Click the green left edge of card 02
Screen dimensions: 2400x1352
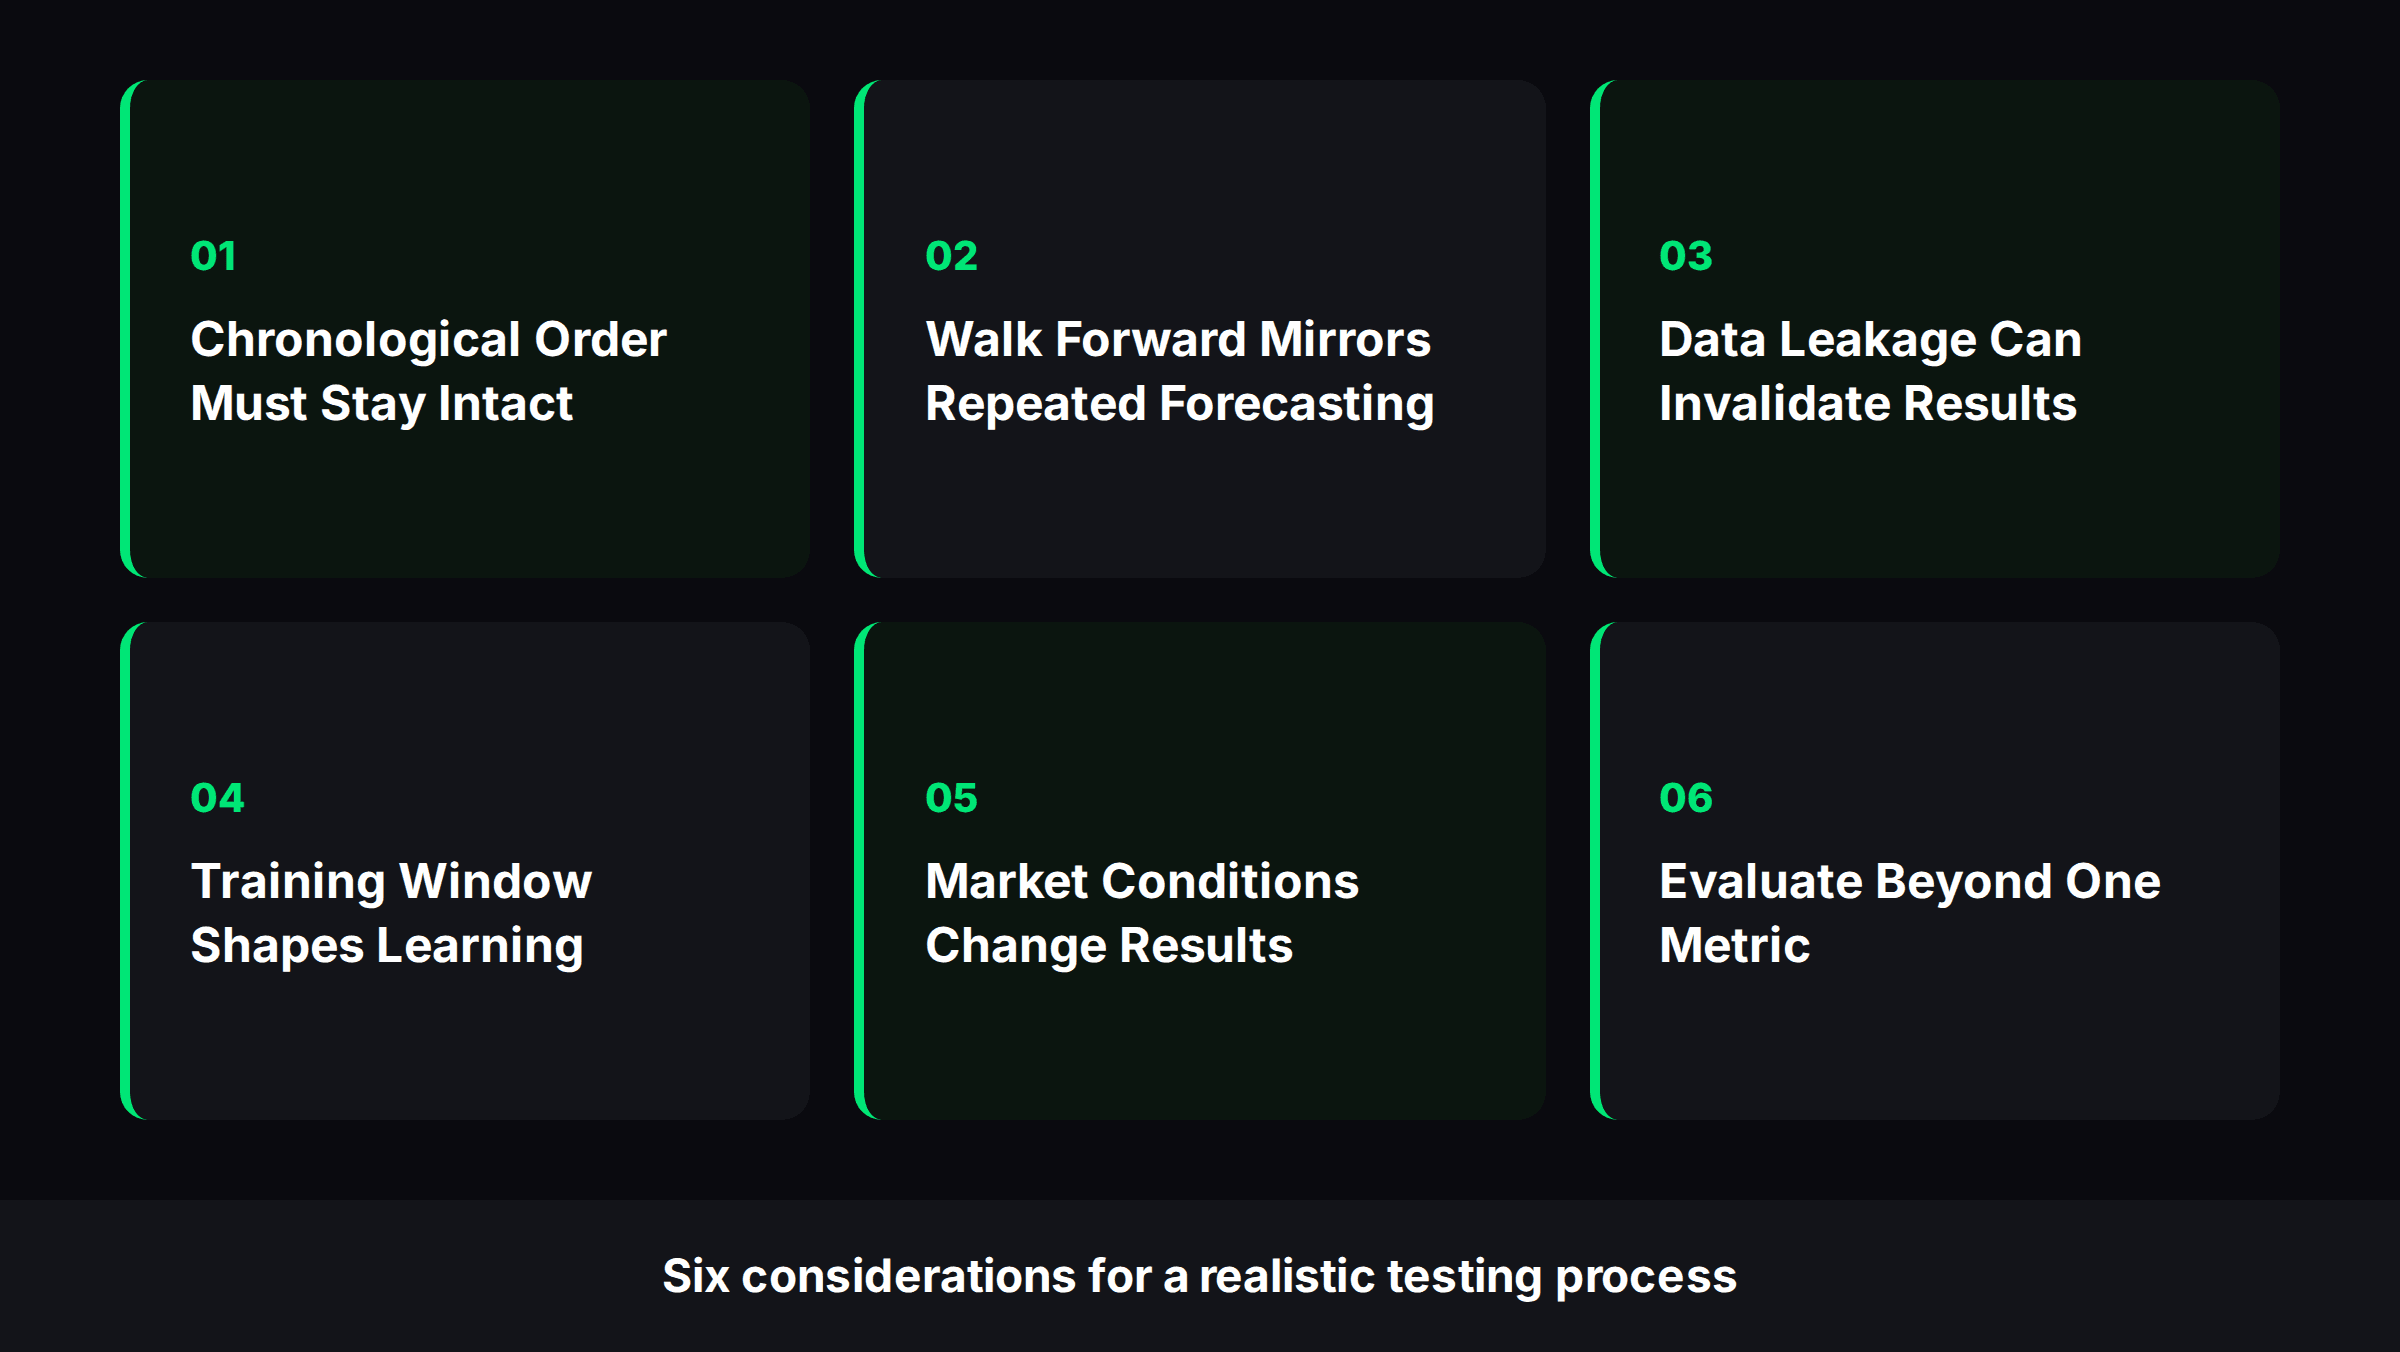pyautogui.click(x=859, y=329)
